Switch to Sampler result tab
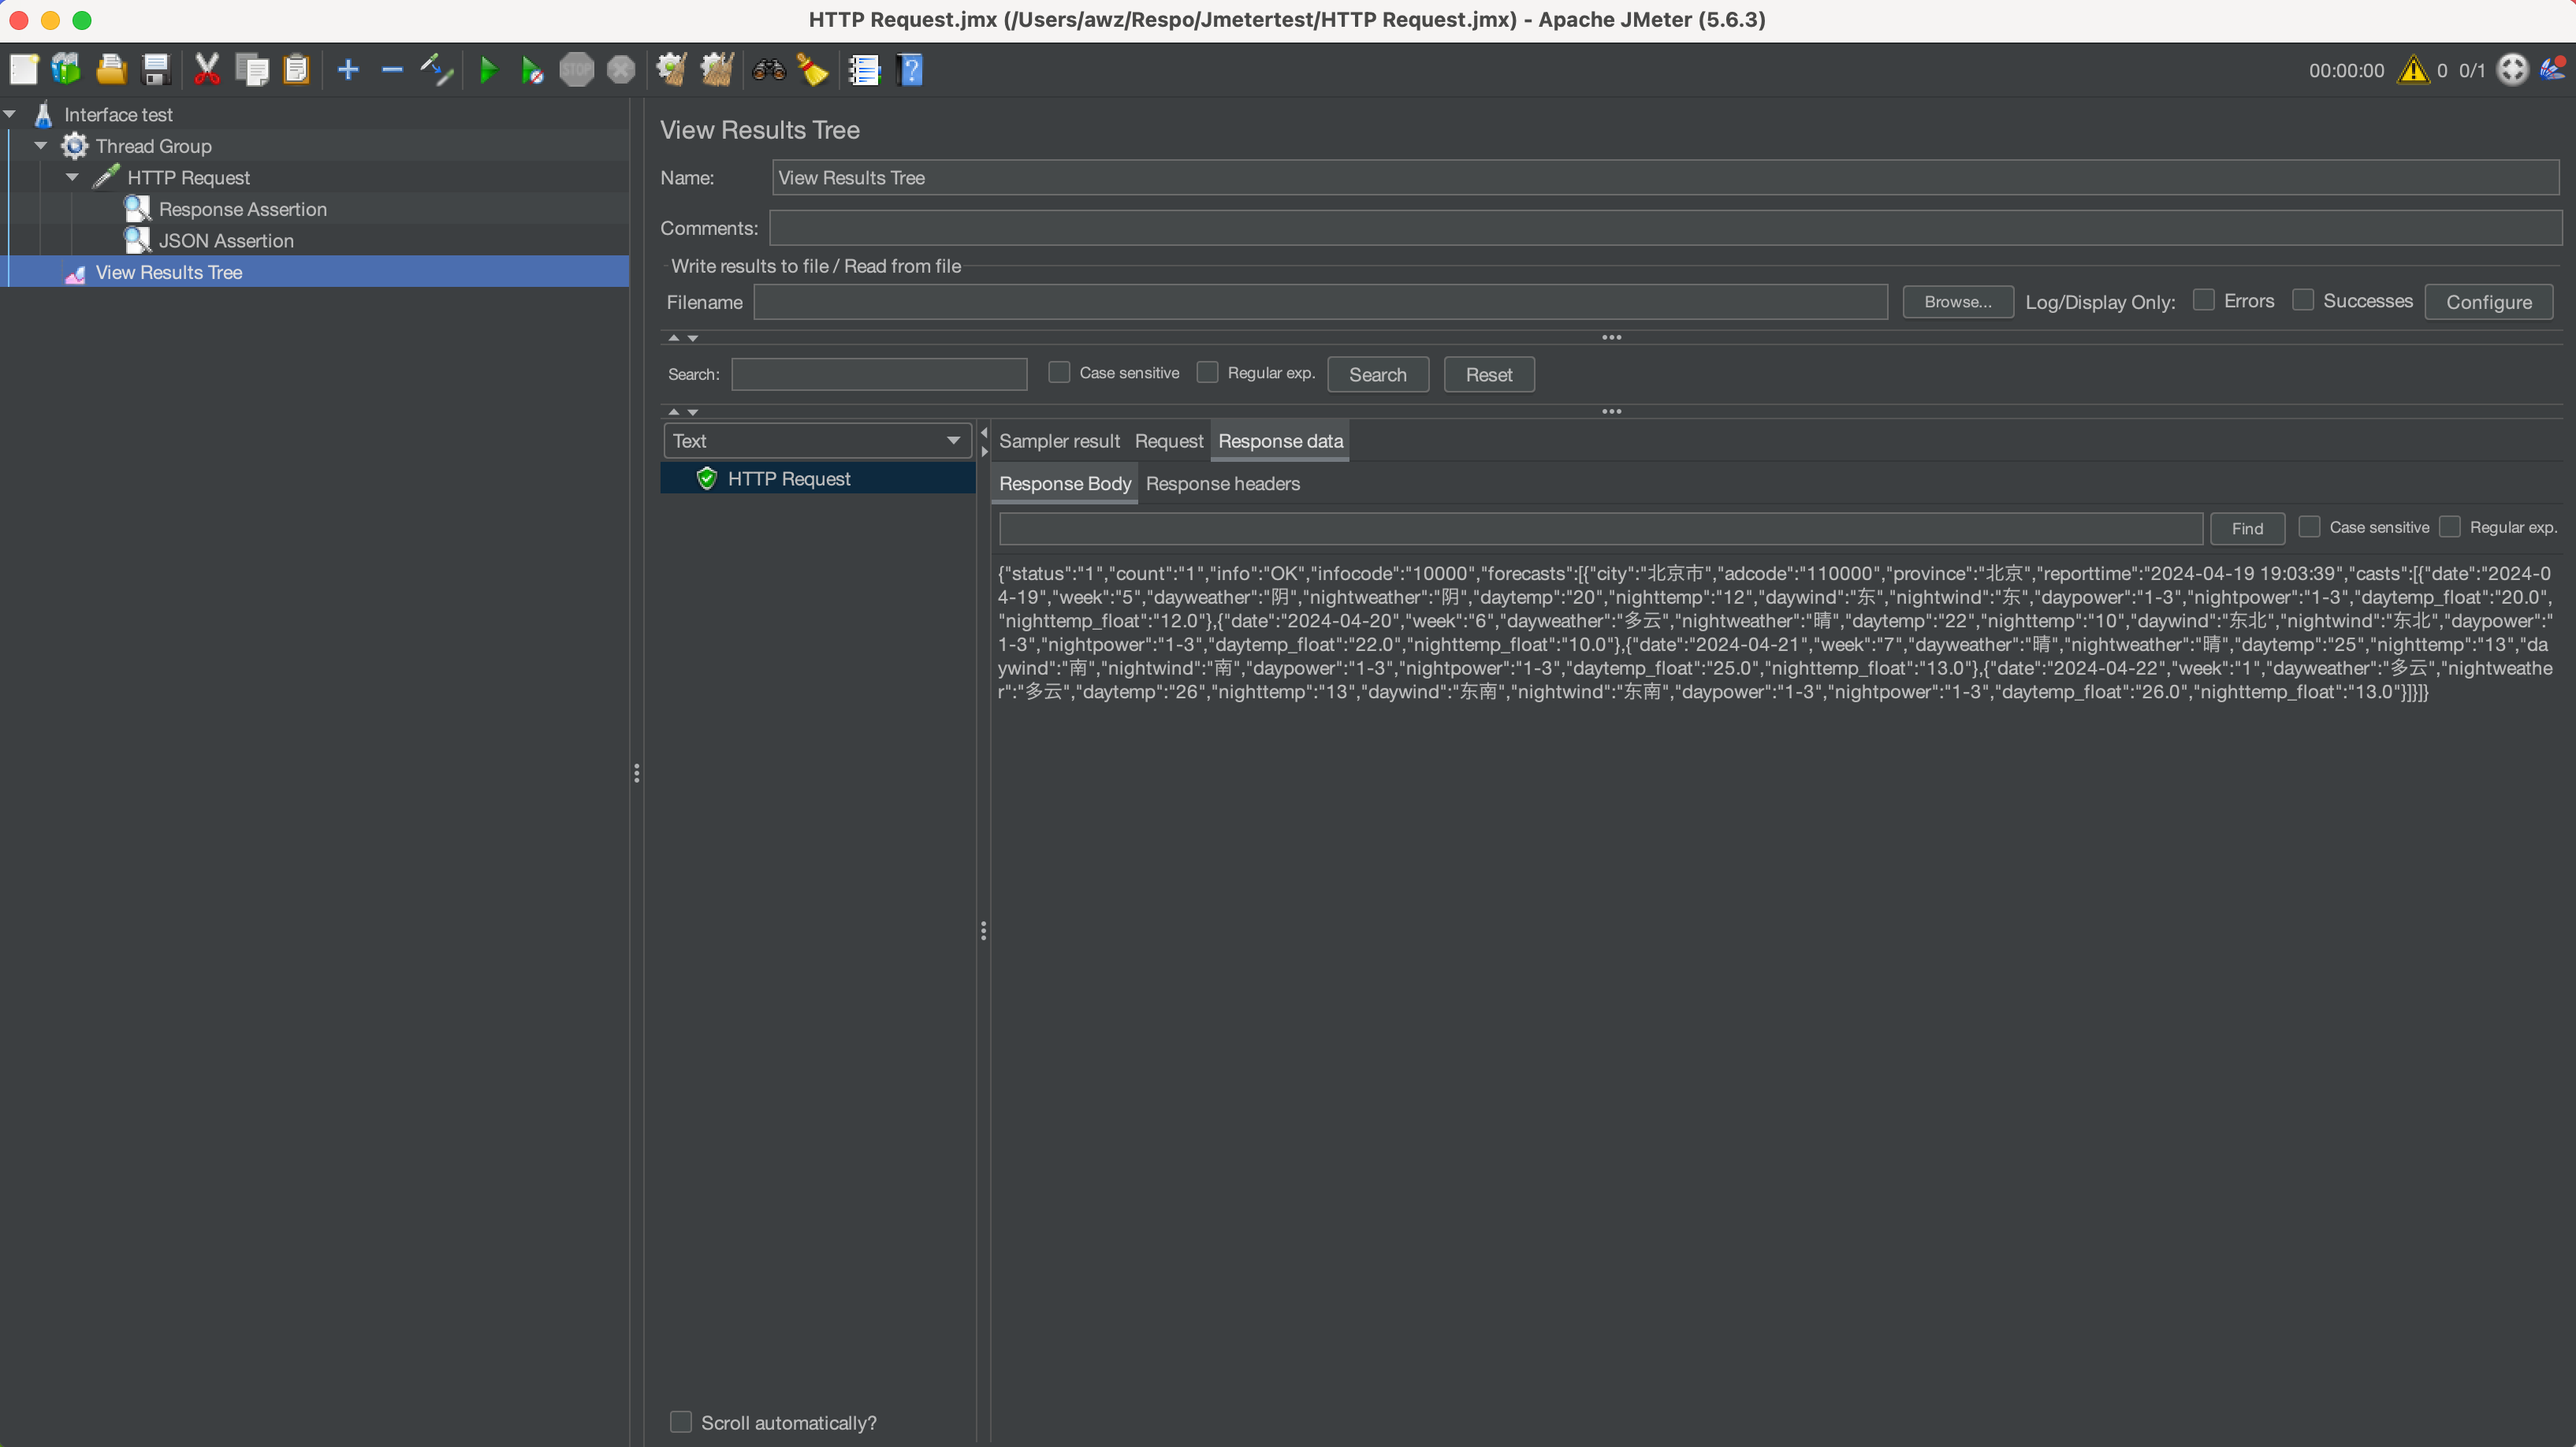2576x1447 pixels. click(x=1059, y=441)
